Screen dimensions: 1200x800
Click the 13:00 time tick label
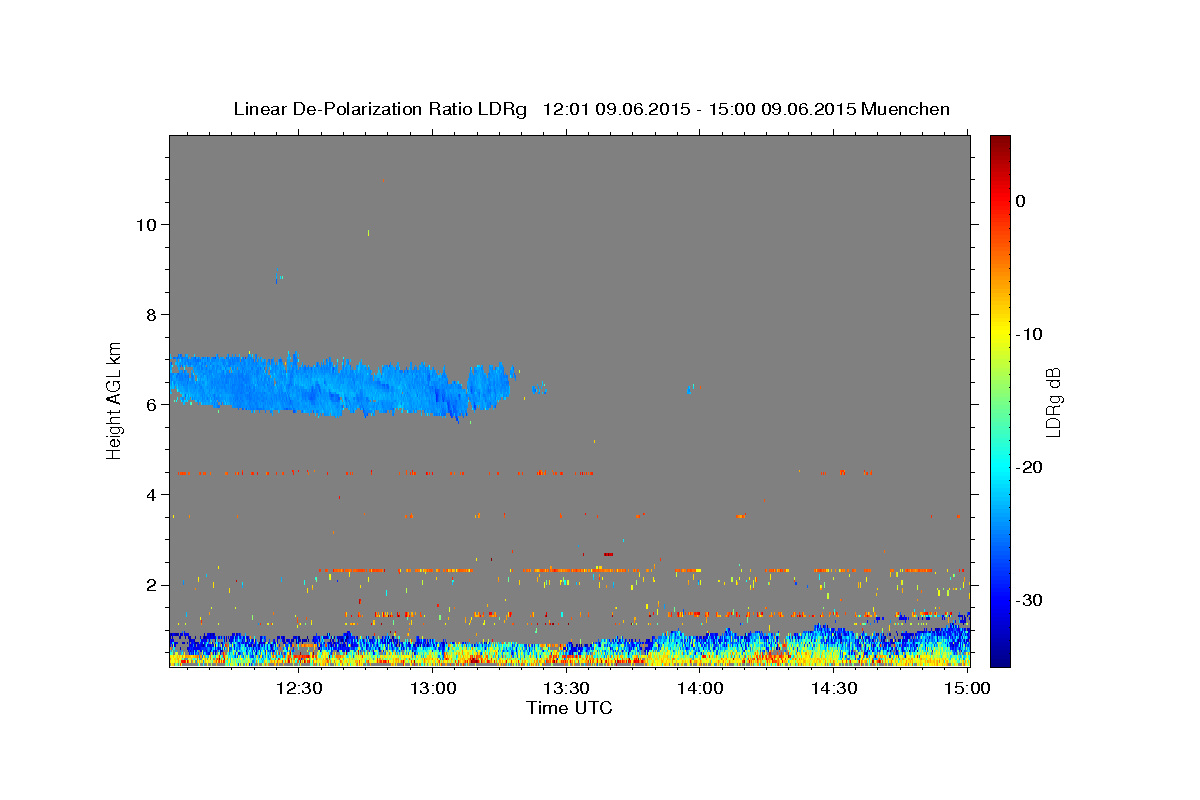point(432,688)
